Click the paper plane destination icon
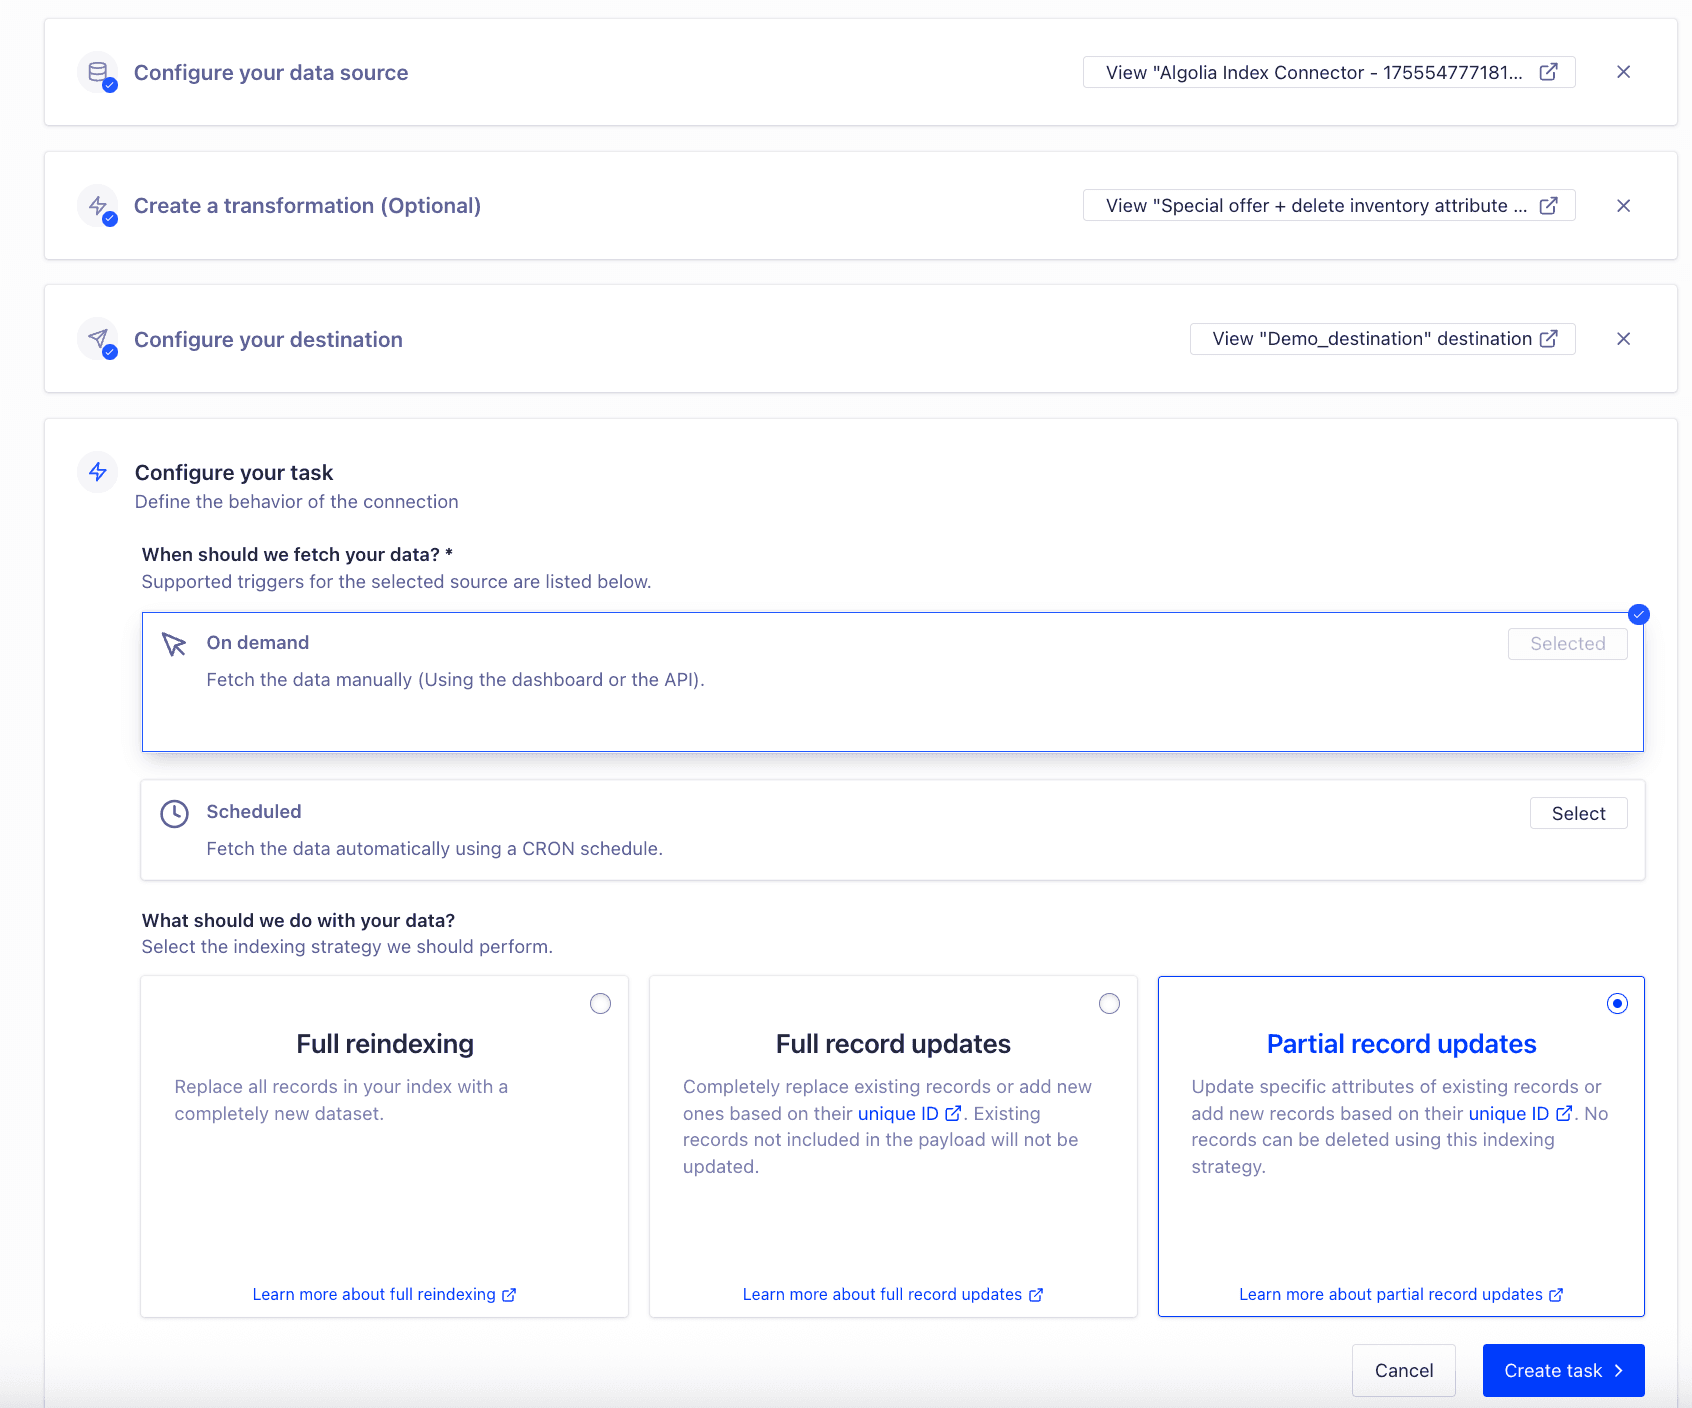The image size is (1692, 1408). tap(98, 339)
